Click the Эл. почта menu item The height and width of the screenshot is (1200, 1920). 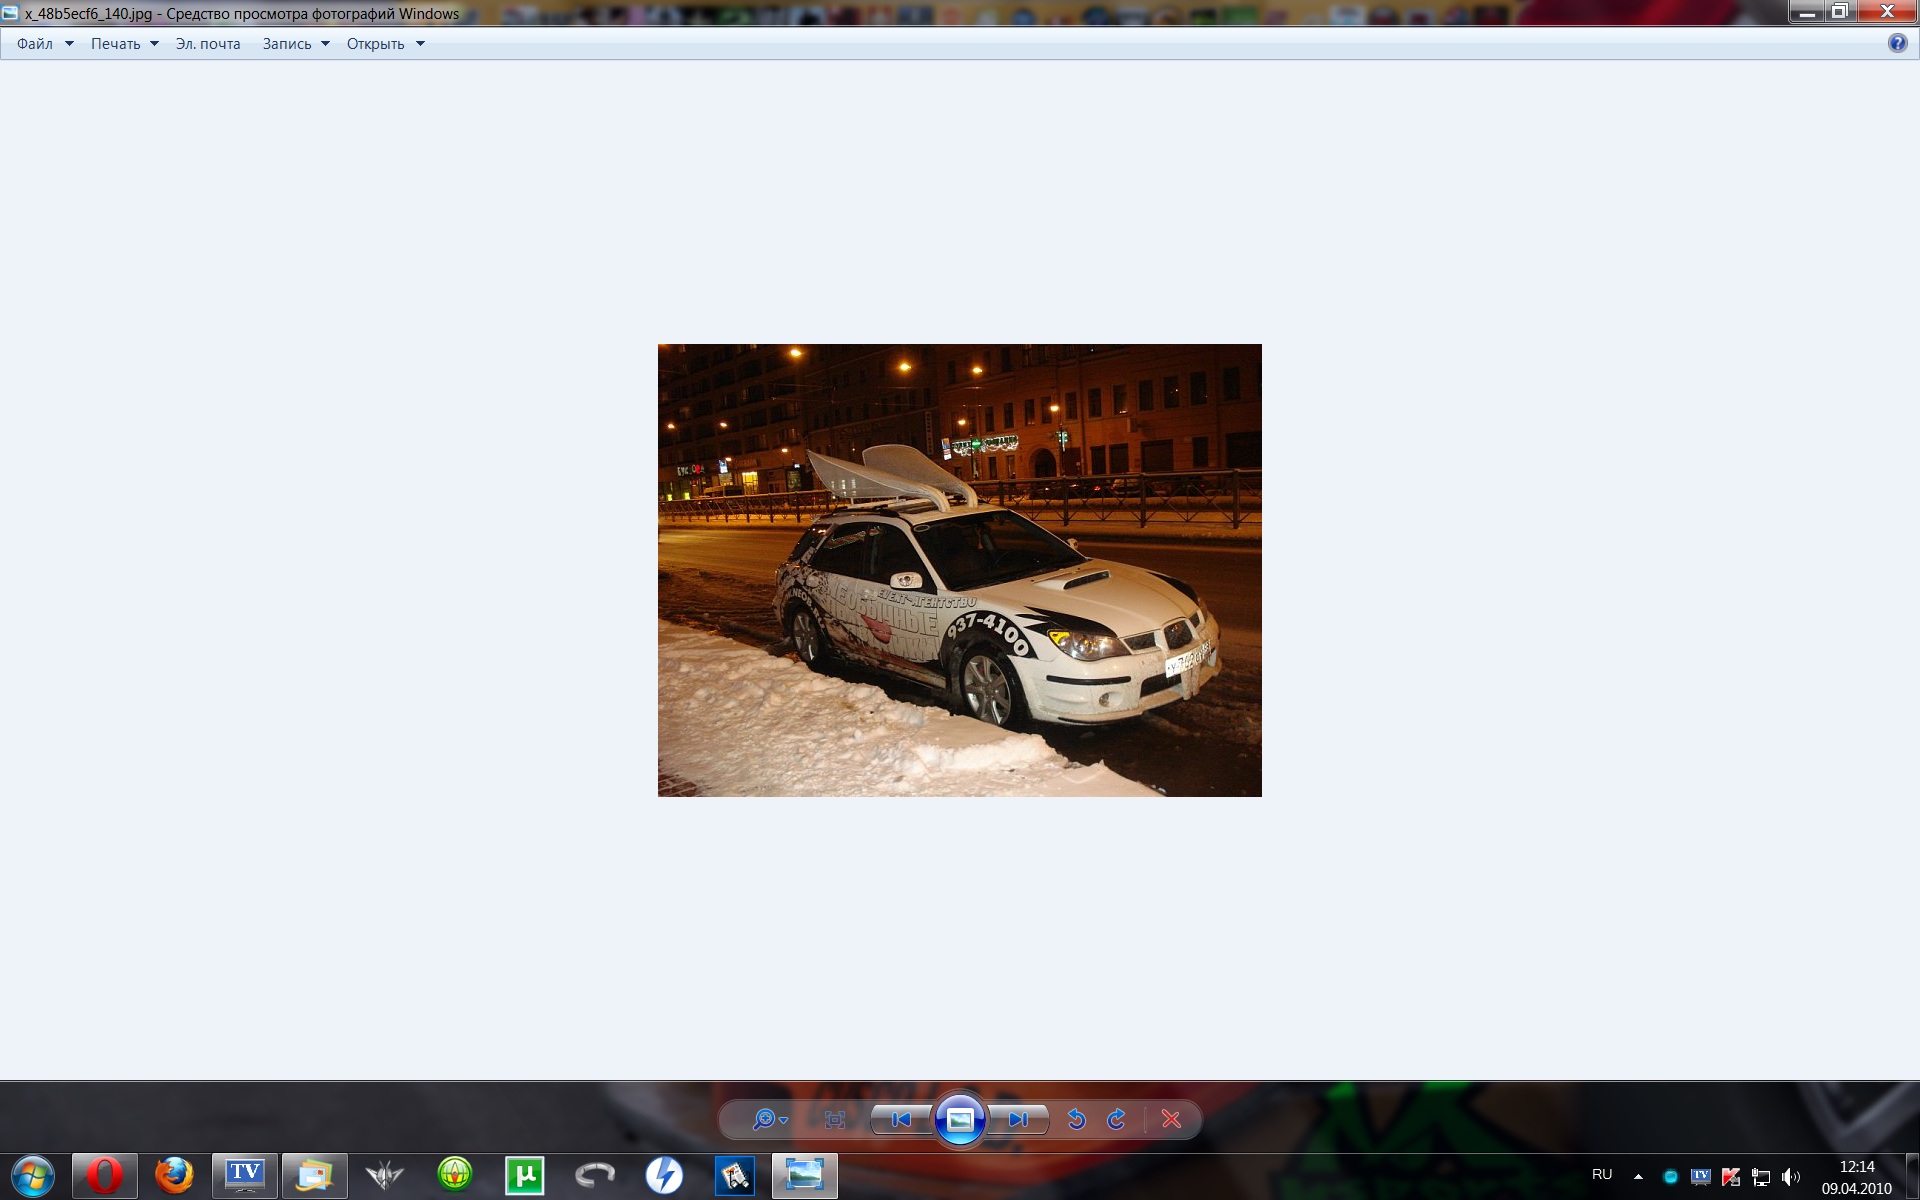pyautogui.click(x=208, y=44)
